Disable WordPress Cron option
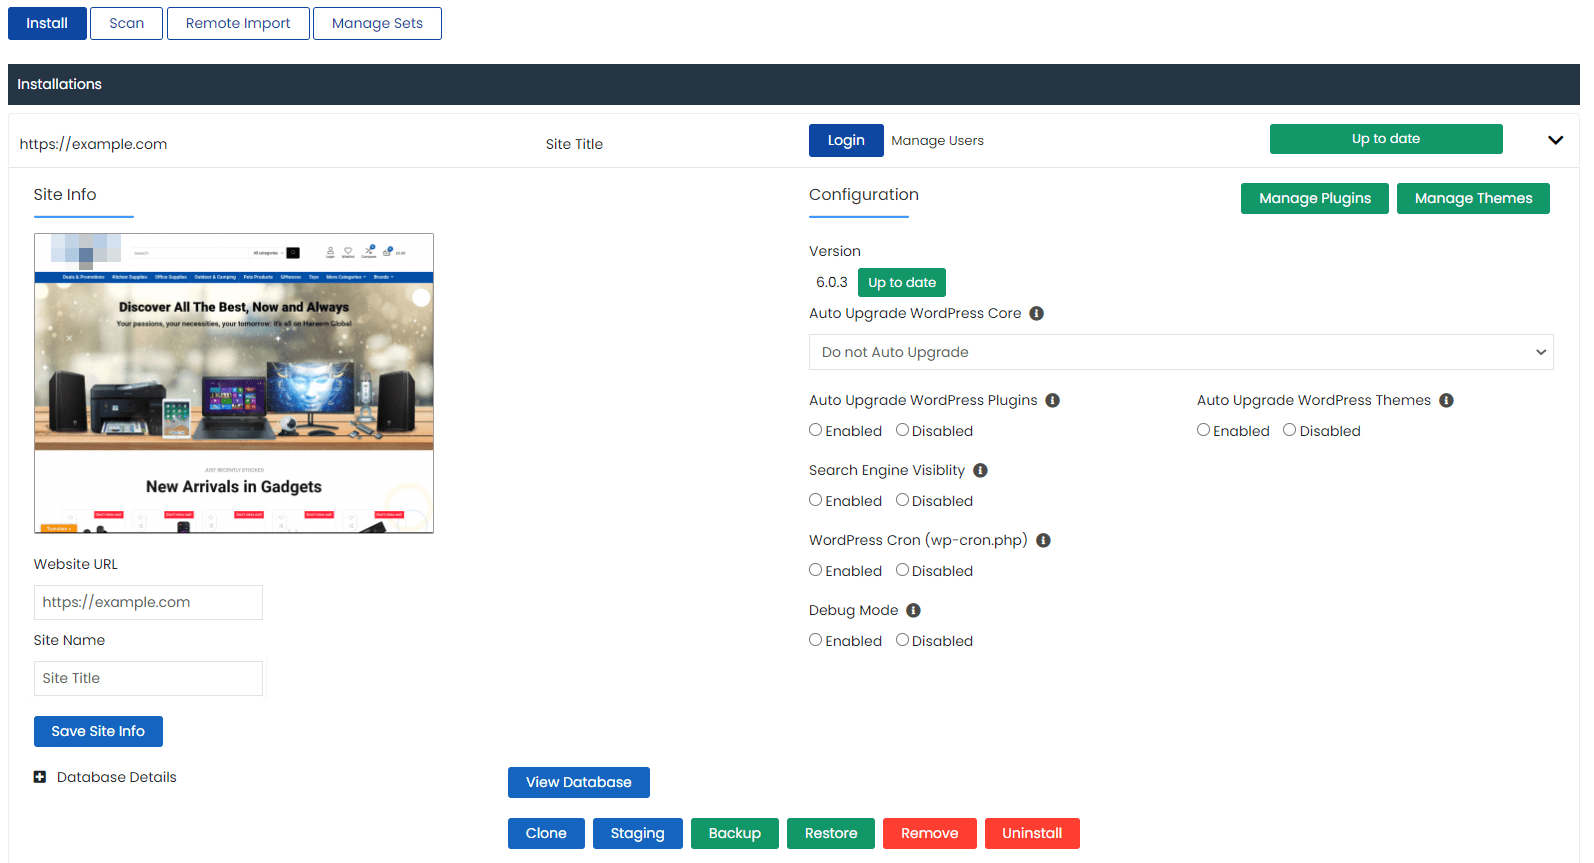 903,570
